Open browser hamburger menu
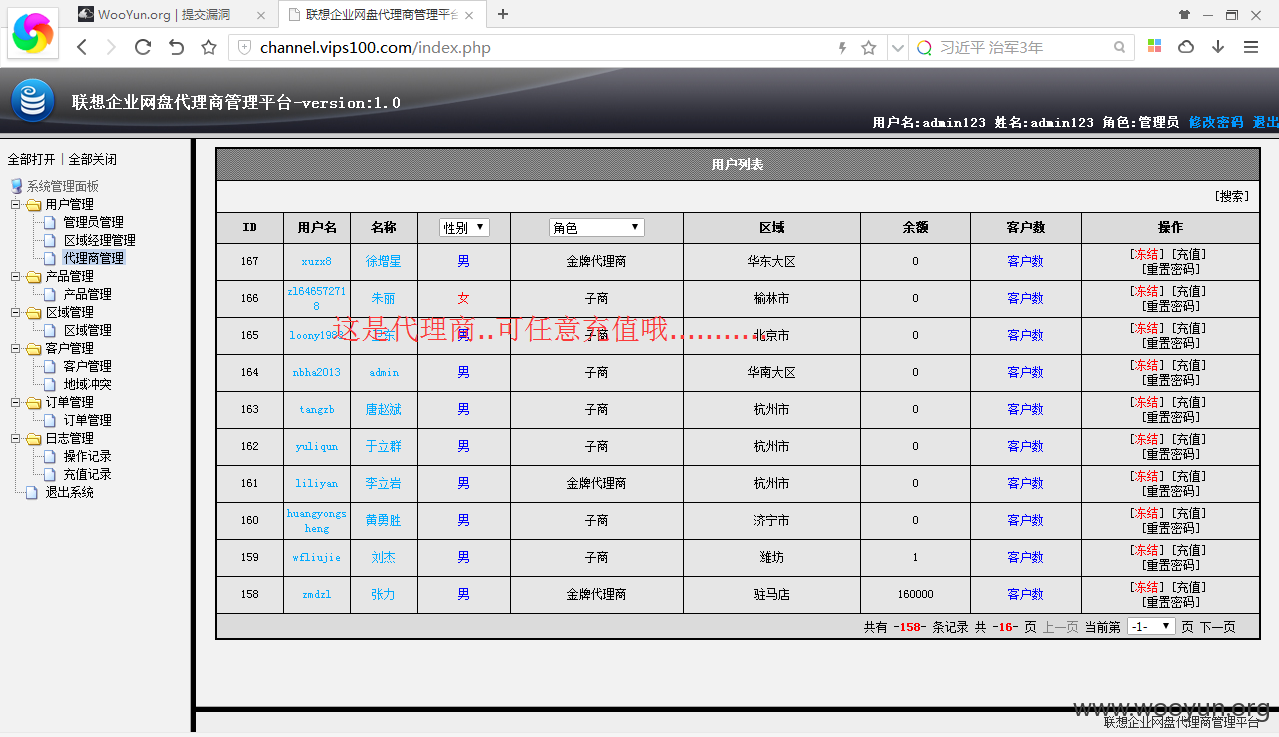 1251,47
